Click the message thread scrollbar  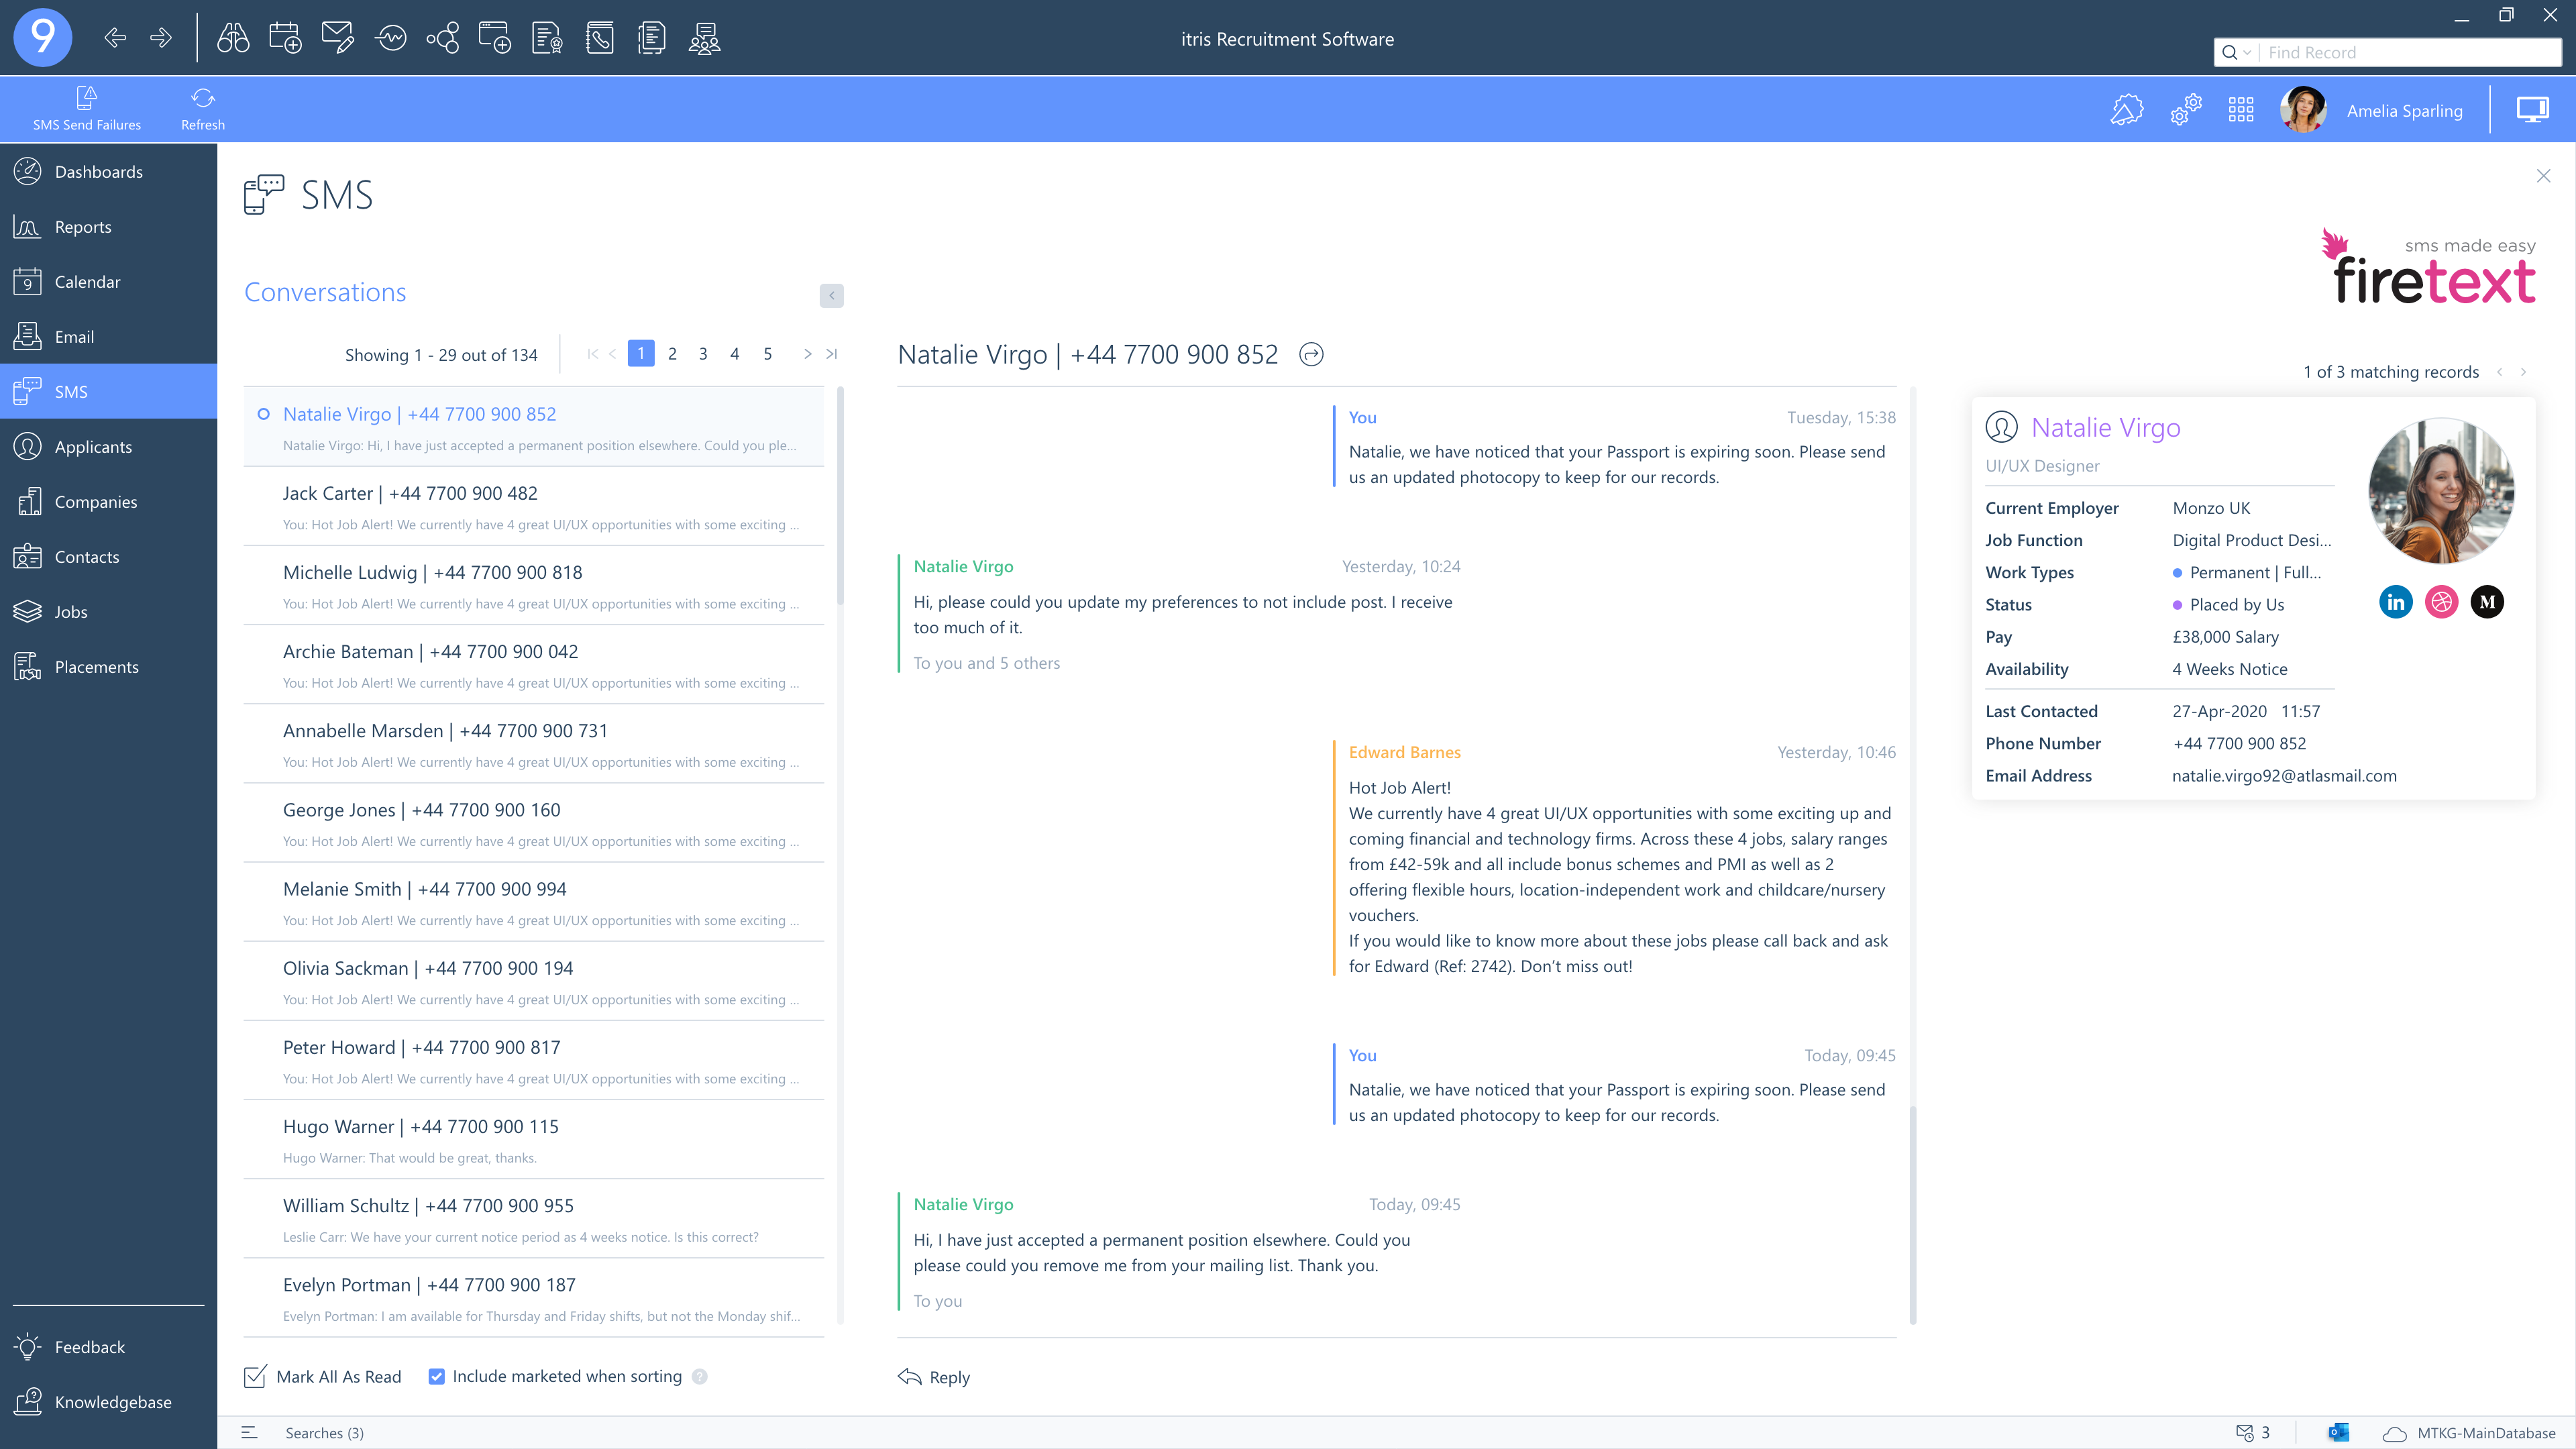point(1913,1214)
